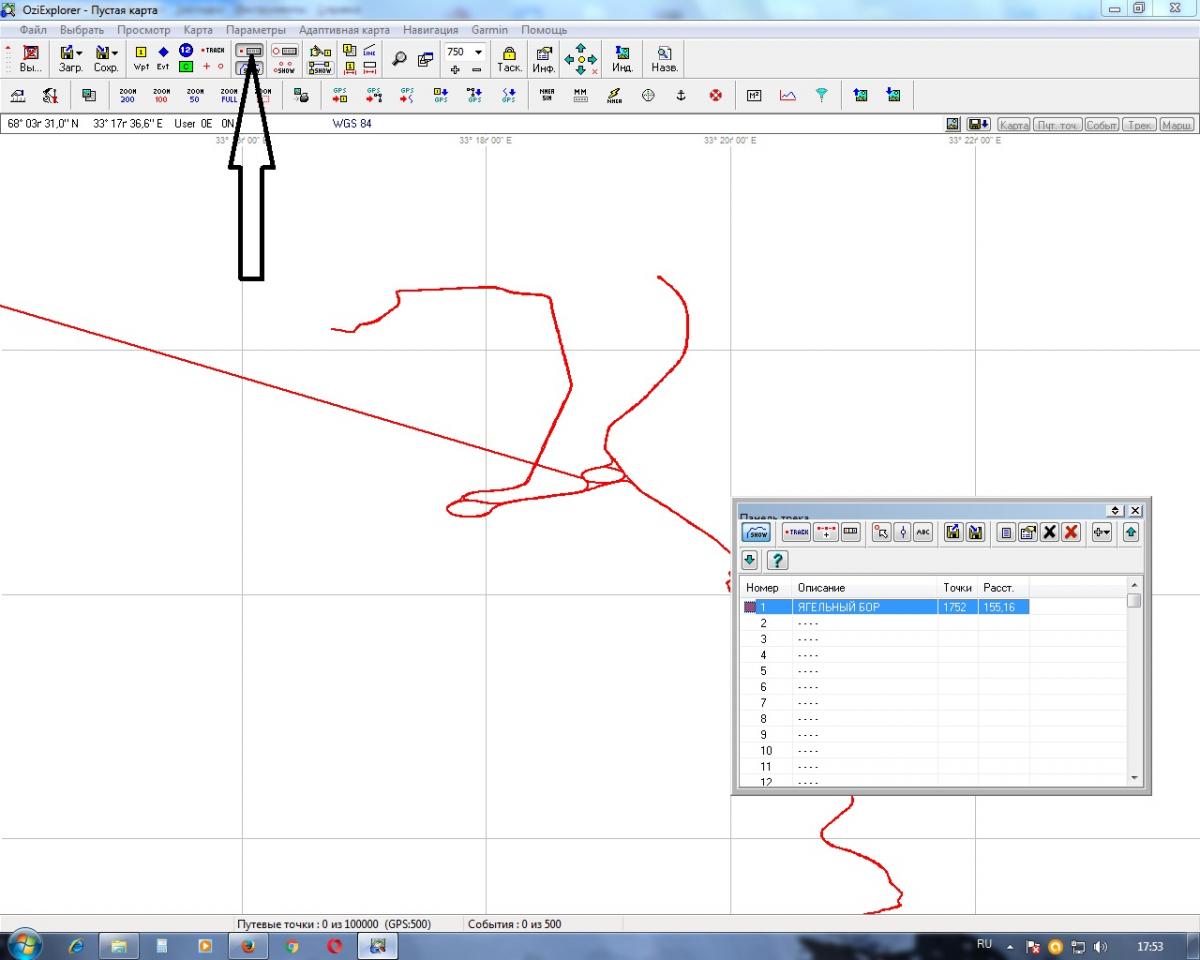Open the track profile graph icon
This screenshot has height=960, width=1200.
click(x=788, y=95)
